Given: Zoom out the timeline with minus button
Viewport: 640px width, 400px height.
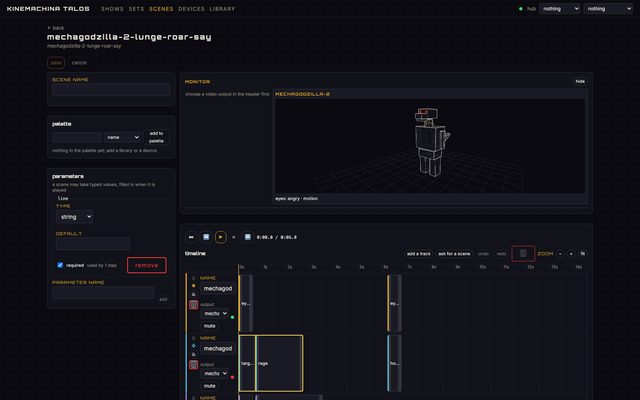Looking at the screenshot, I should click(560, 254).
